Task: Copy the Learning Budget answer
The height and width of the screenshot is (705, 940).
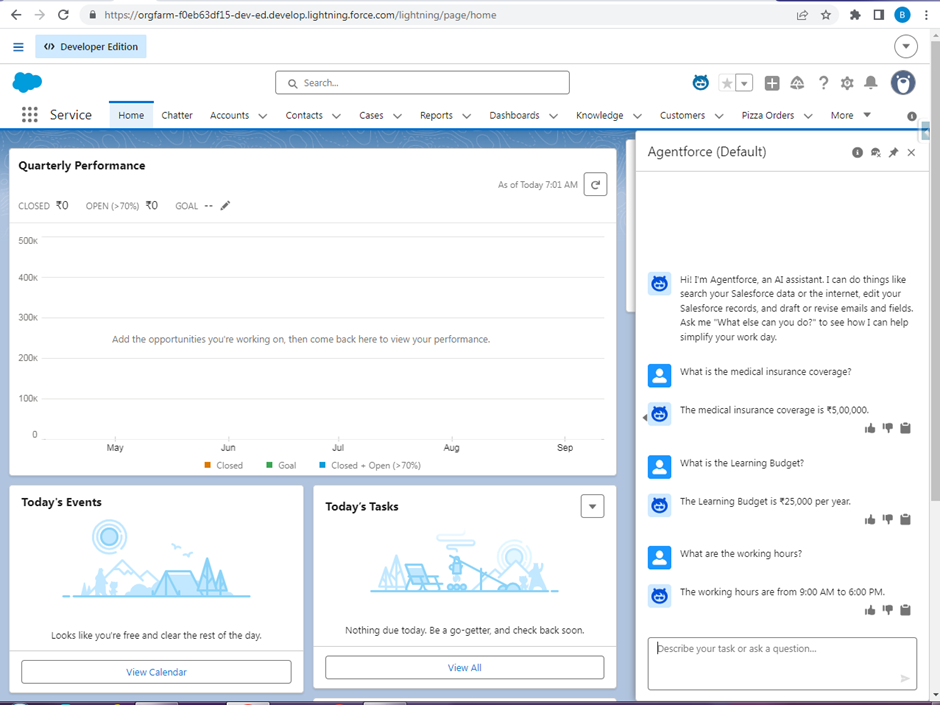Action: 905,519
